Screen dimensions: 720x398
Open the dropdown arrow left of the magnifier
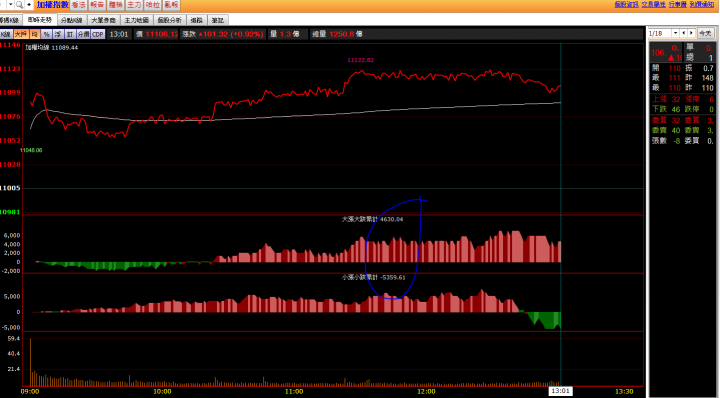tap(10, 5)
